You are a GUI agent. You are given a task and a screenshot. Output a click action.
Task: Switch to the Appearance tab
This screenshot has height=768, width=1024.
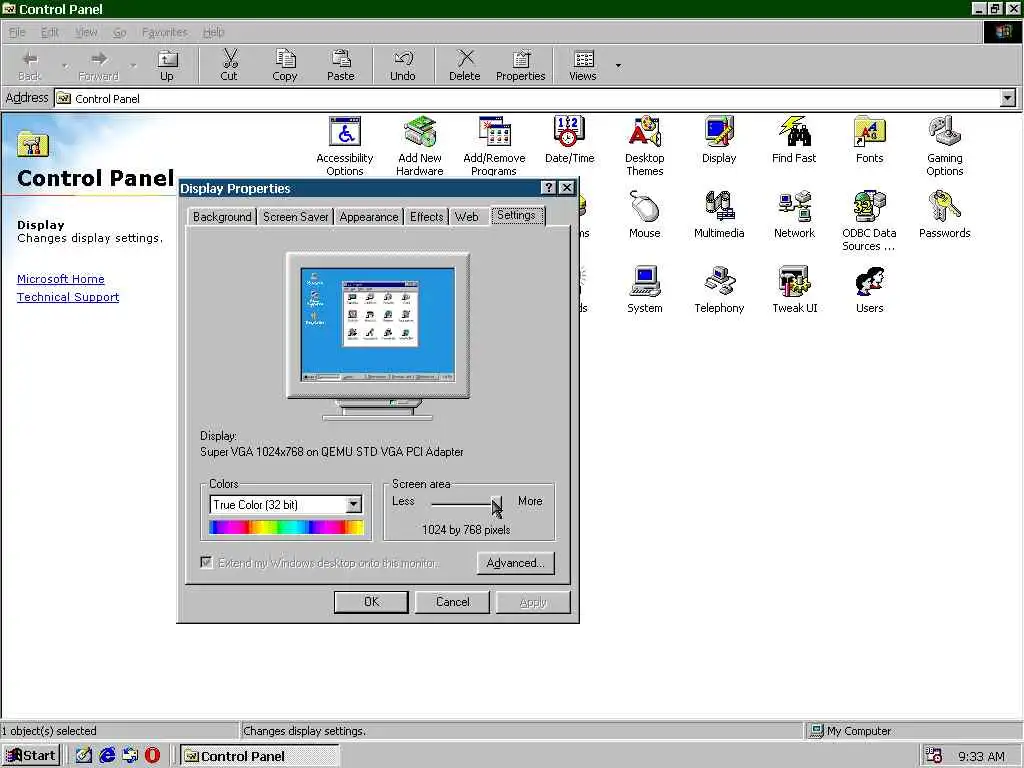(369, 217)
